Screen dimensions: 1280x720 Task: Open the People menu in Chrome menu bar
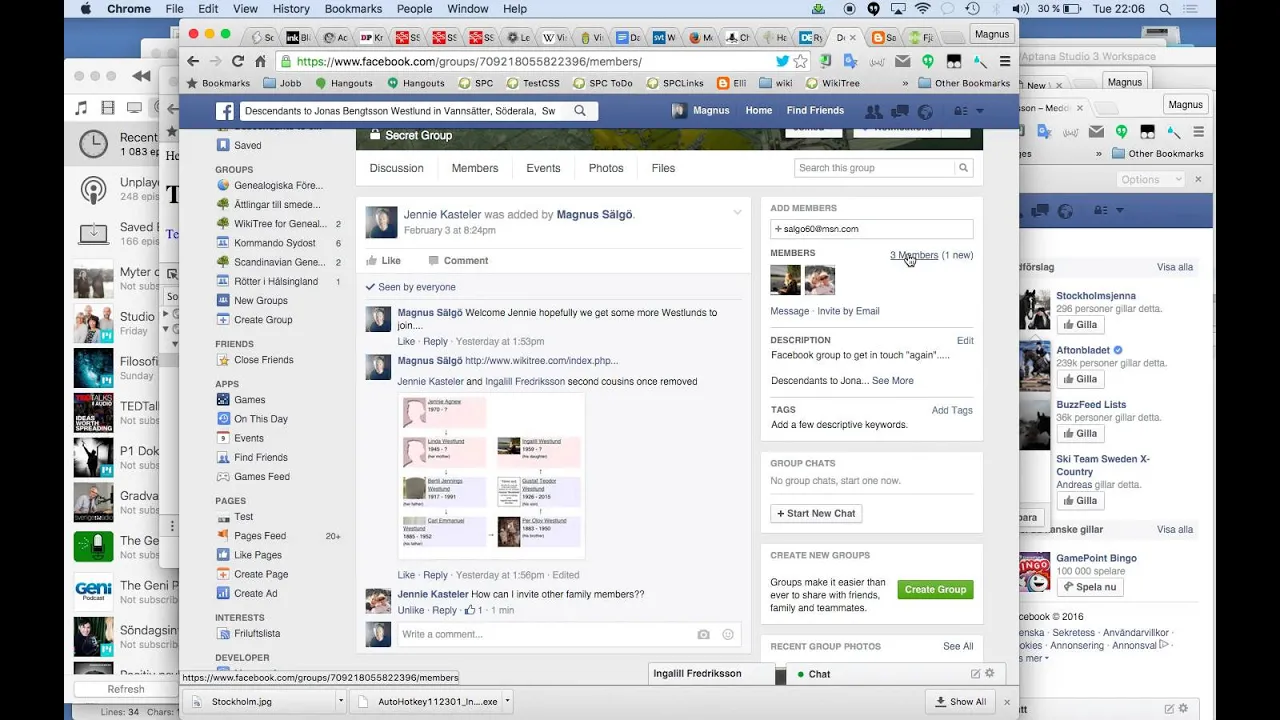[x=414, y=9]
